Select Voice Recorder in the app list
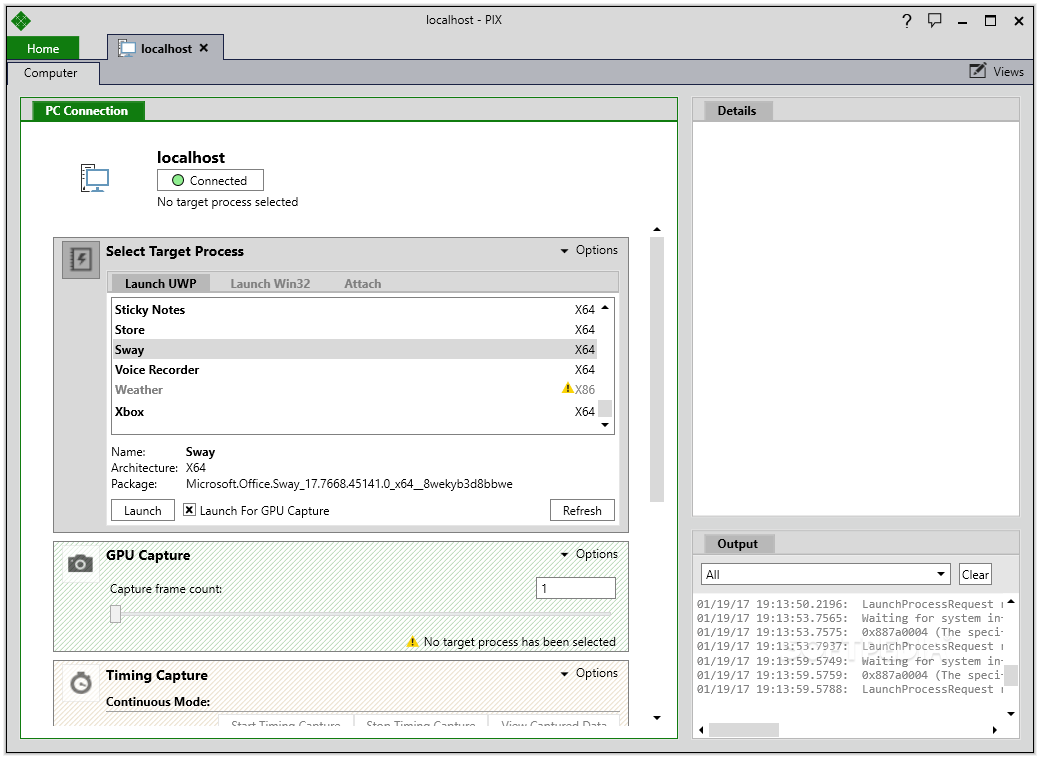Viewport: 1040px width, 759px height. click(x=355, y=370)
